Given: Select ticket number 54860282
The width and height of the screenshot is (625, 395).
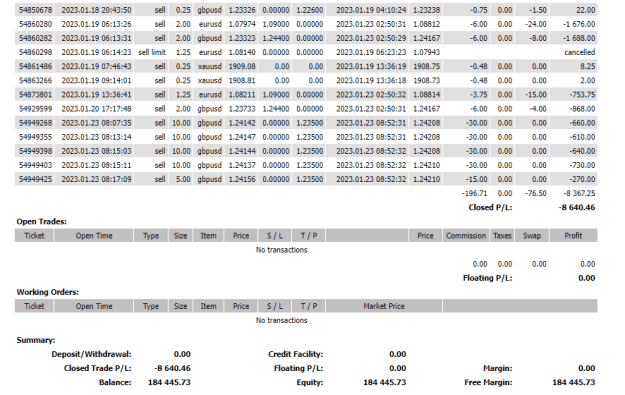Looking at the screenshot, I should [35, 38].
